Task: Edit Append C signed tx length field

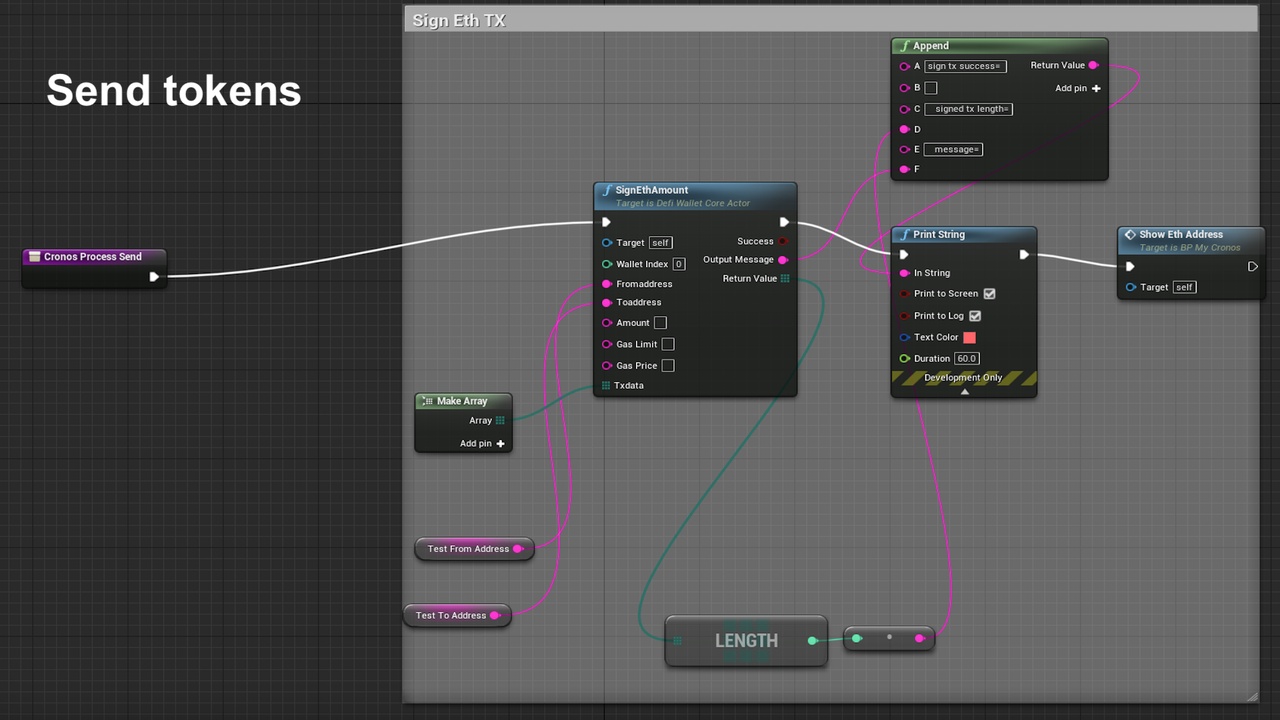Action: point(968,109)
